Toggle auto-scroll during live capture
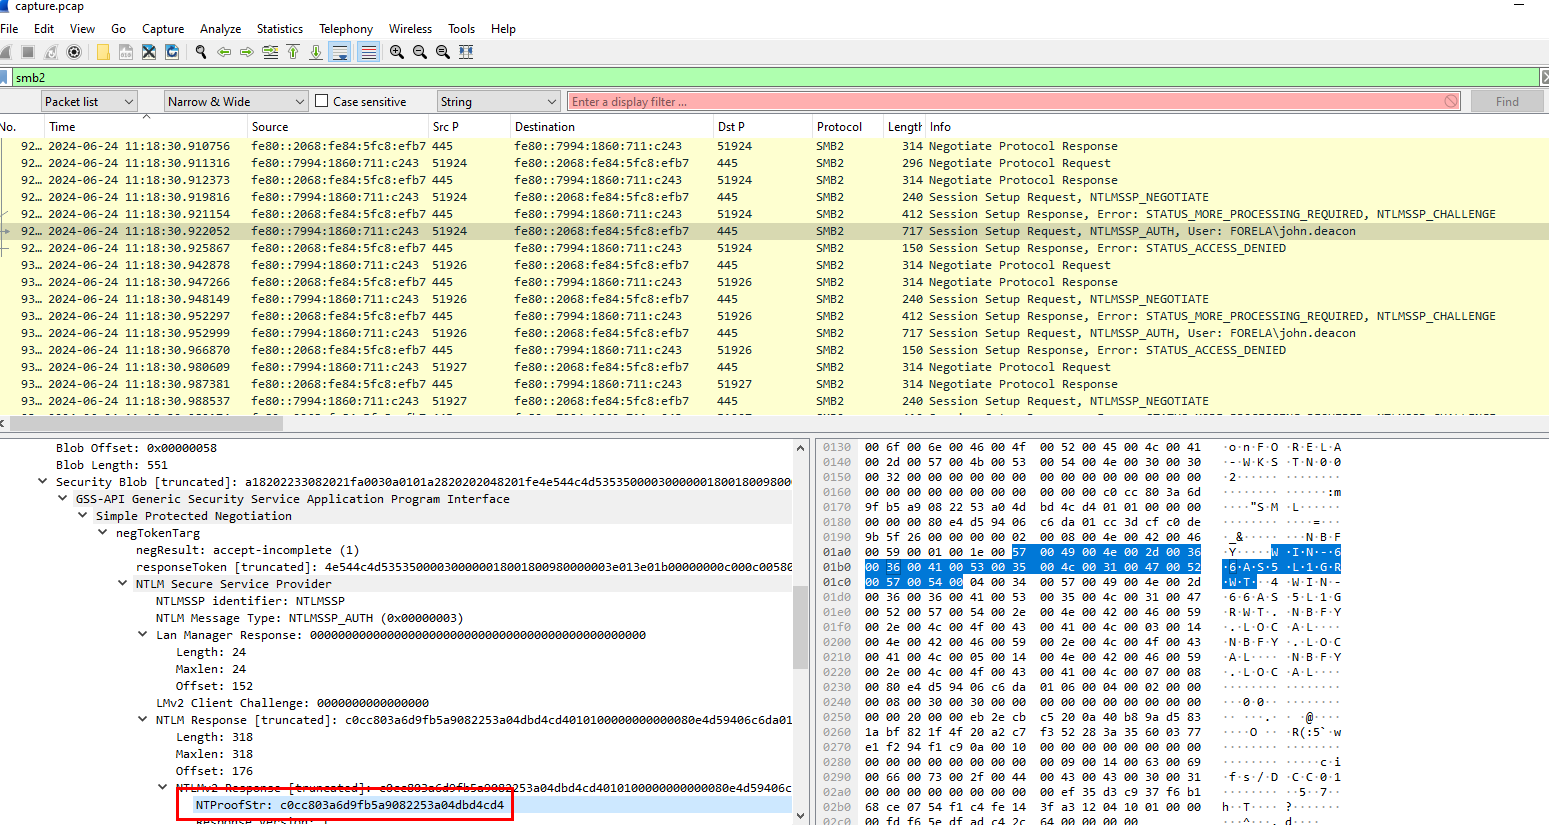The image size is (1549, 825). point(340,52)
